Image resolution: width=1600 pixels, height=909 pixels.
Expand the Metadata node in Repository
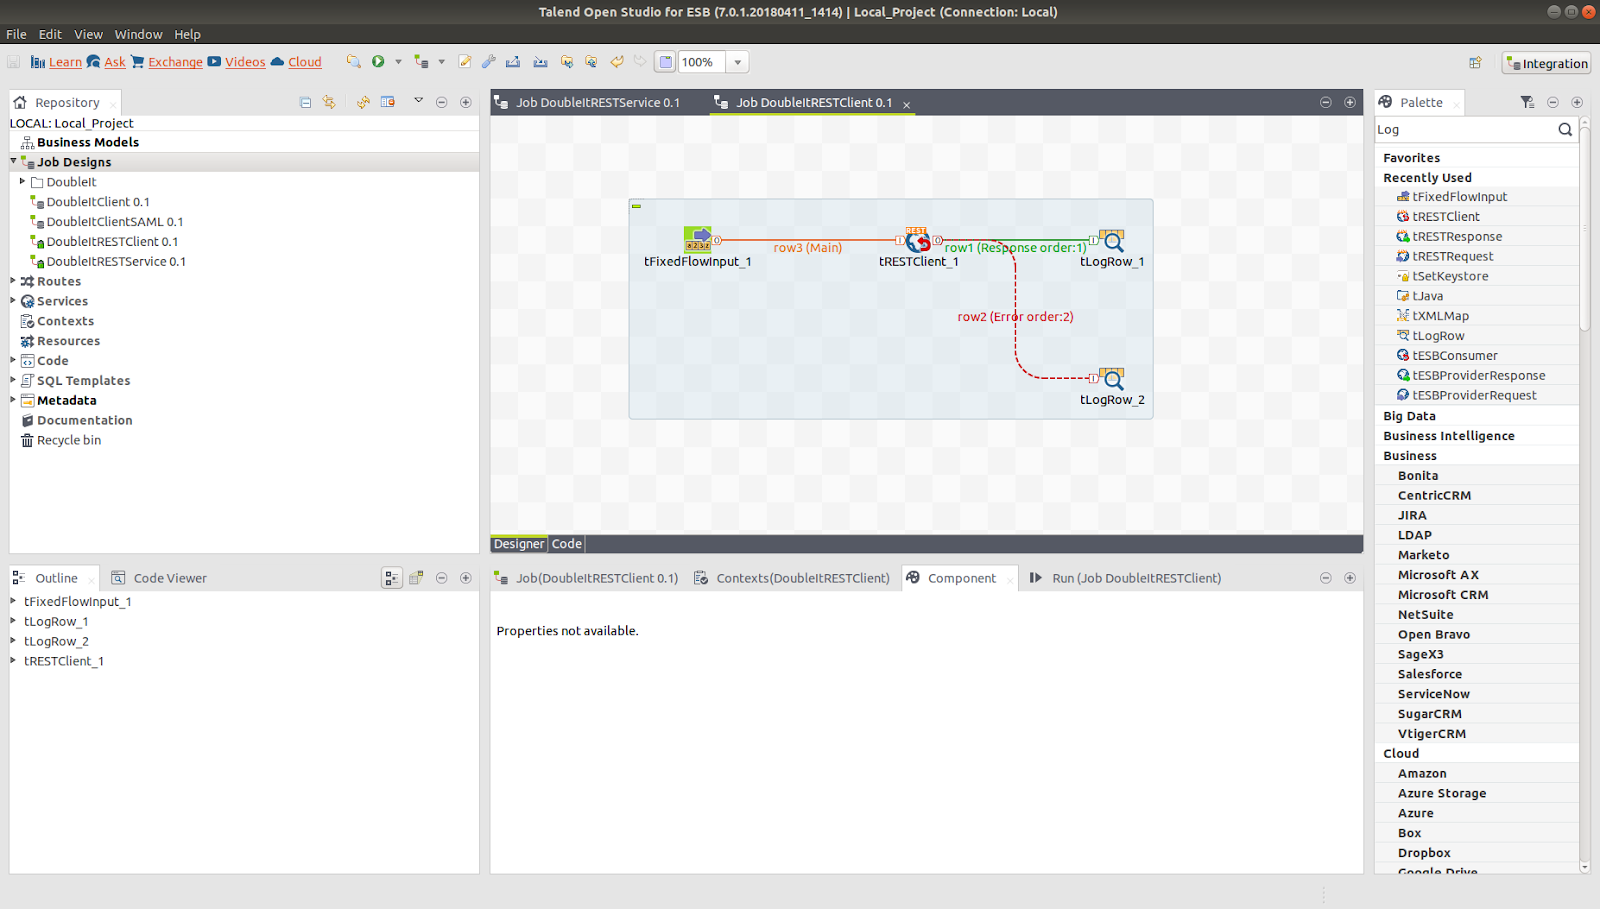(12, 400)
